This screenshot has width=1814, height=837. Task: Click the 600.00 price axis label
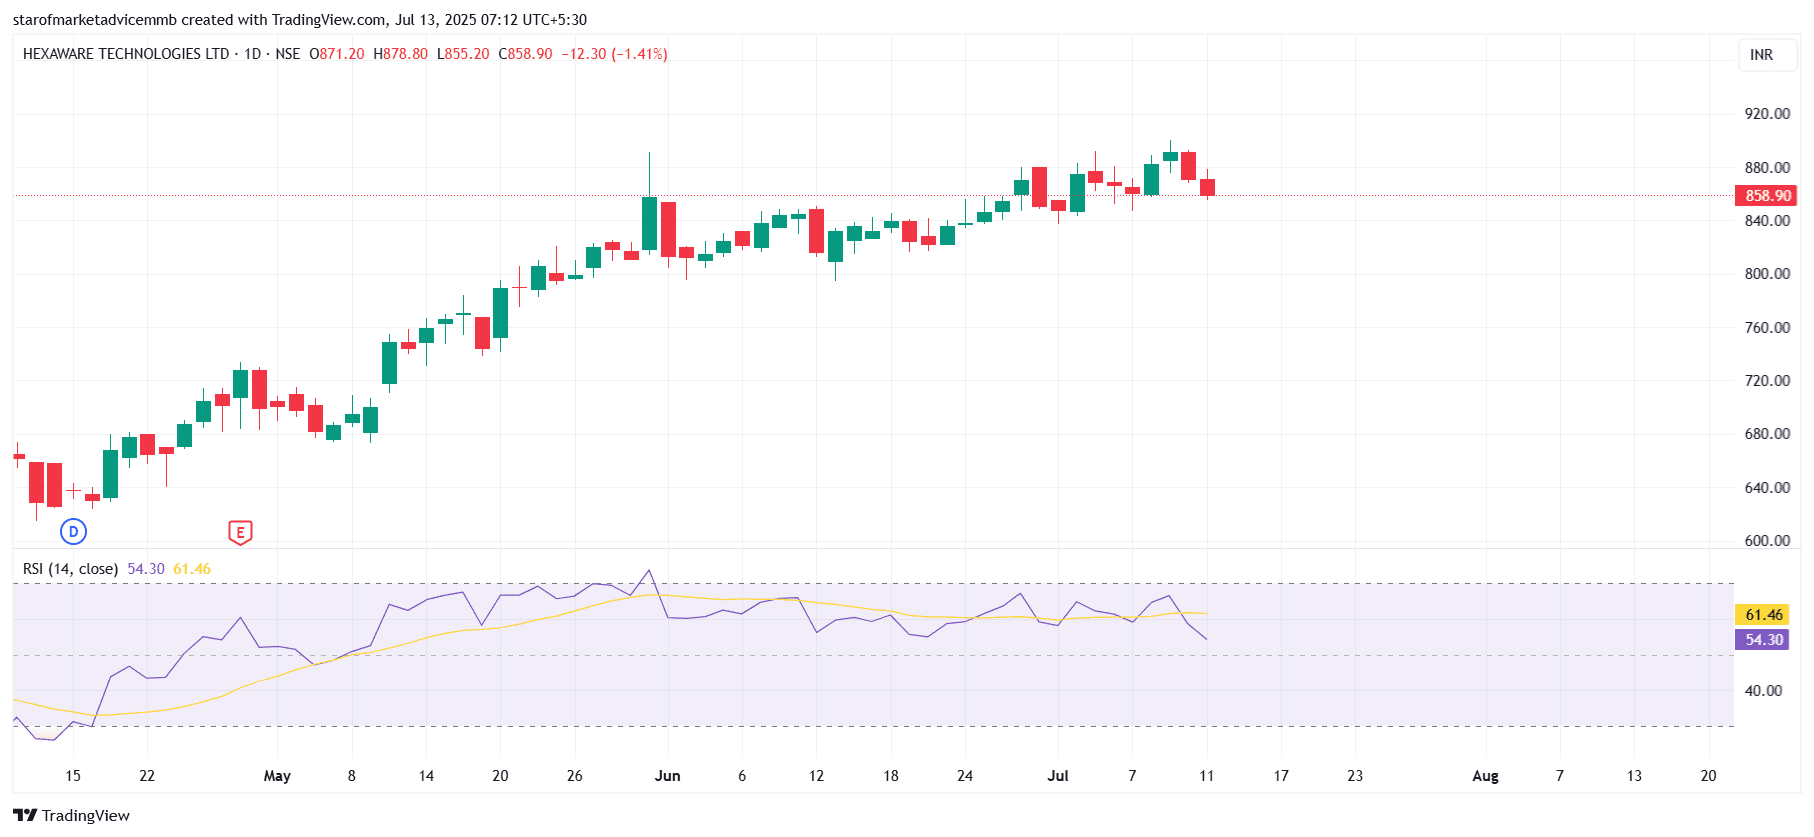tap(1767, 541)
